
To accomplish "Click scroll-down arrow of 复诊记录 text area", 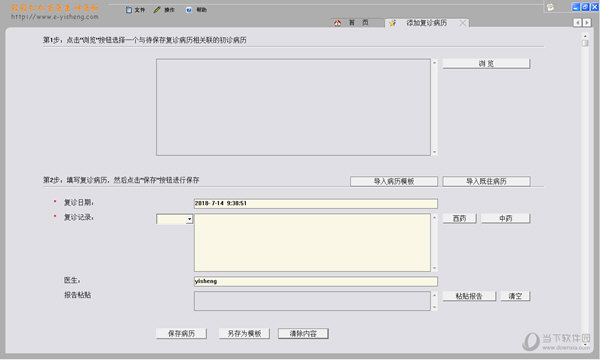I will (x=434, y=268).
